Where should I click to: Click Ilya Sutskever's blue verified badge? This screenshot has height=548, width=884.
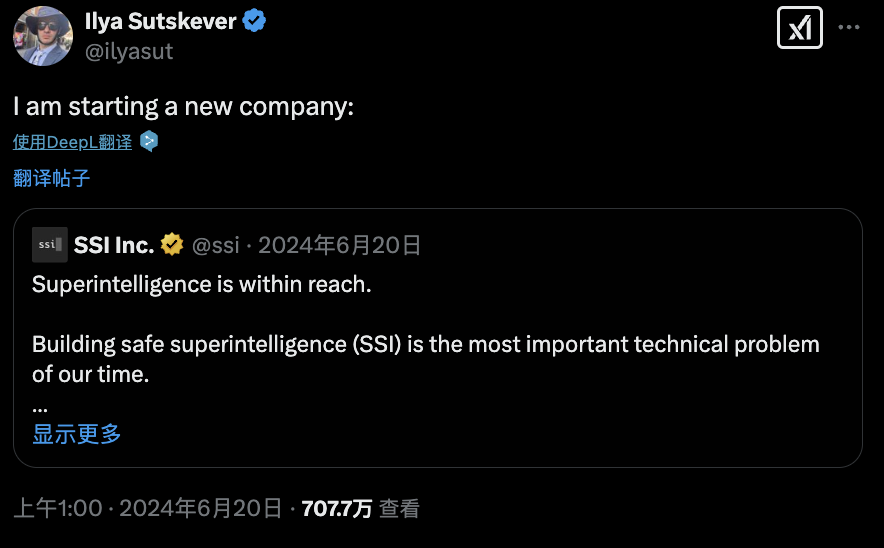pyautogui.click(x=254, y=21)
